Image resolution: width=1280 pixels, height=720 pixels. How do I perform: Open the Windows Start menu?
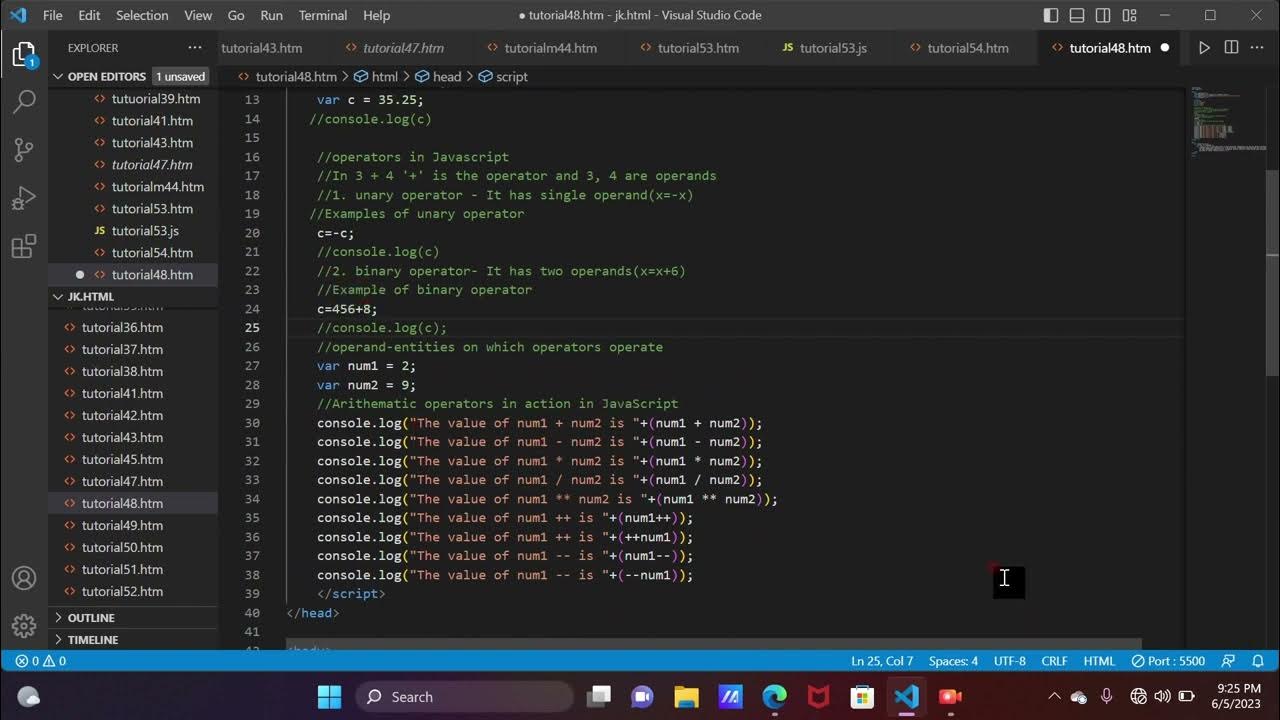pos(329,697)
